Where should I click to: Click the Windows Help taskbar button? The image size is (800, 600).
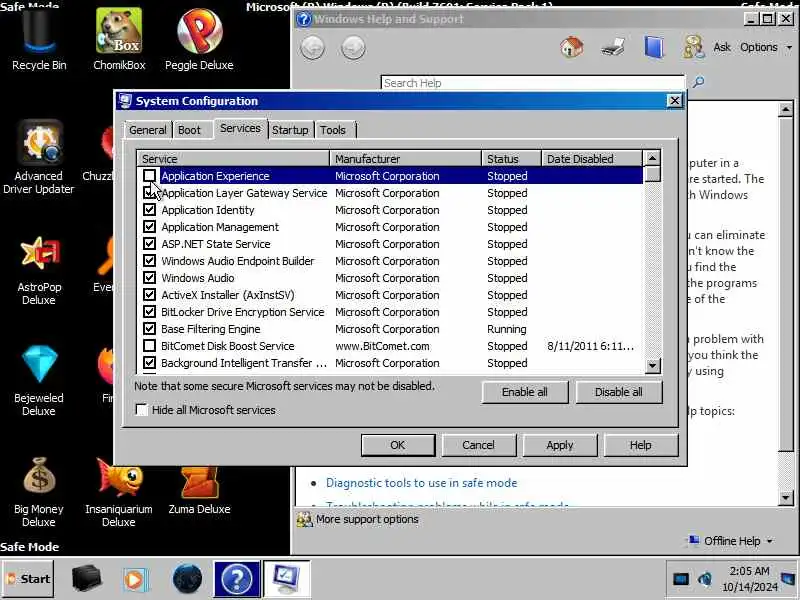[x=237, y=579]
